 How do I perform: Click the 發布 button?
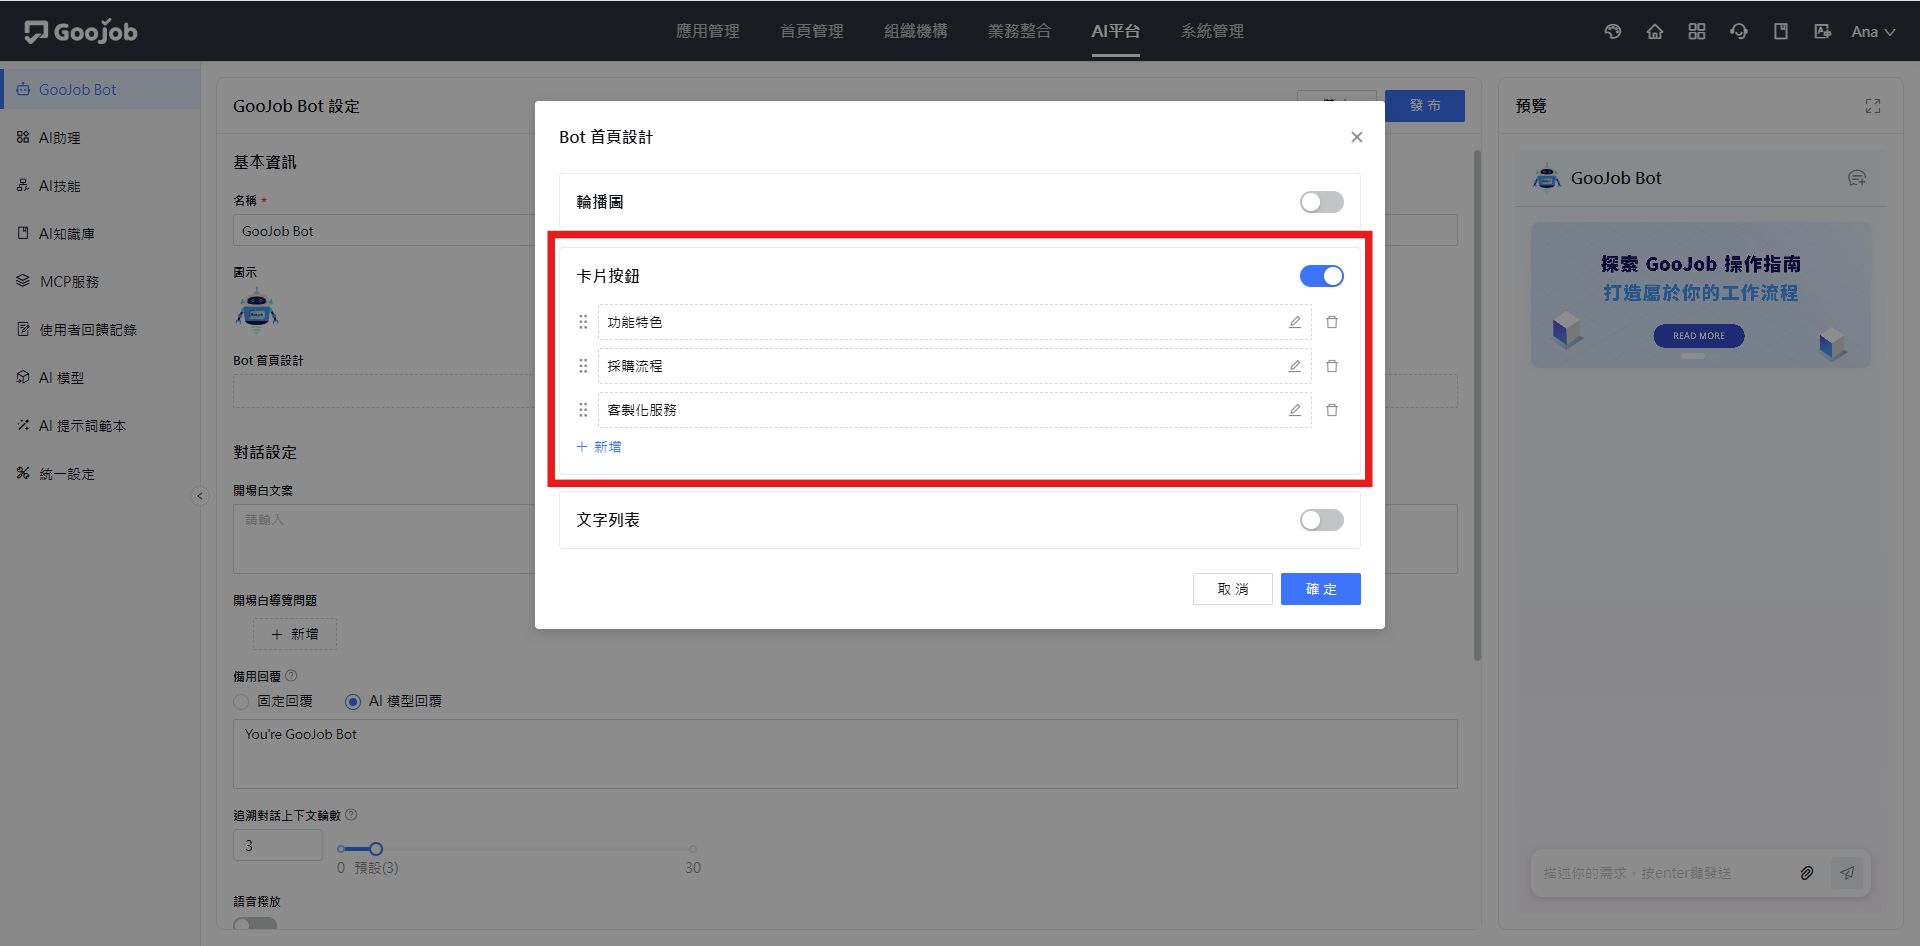point(1425,105)
